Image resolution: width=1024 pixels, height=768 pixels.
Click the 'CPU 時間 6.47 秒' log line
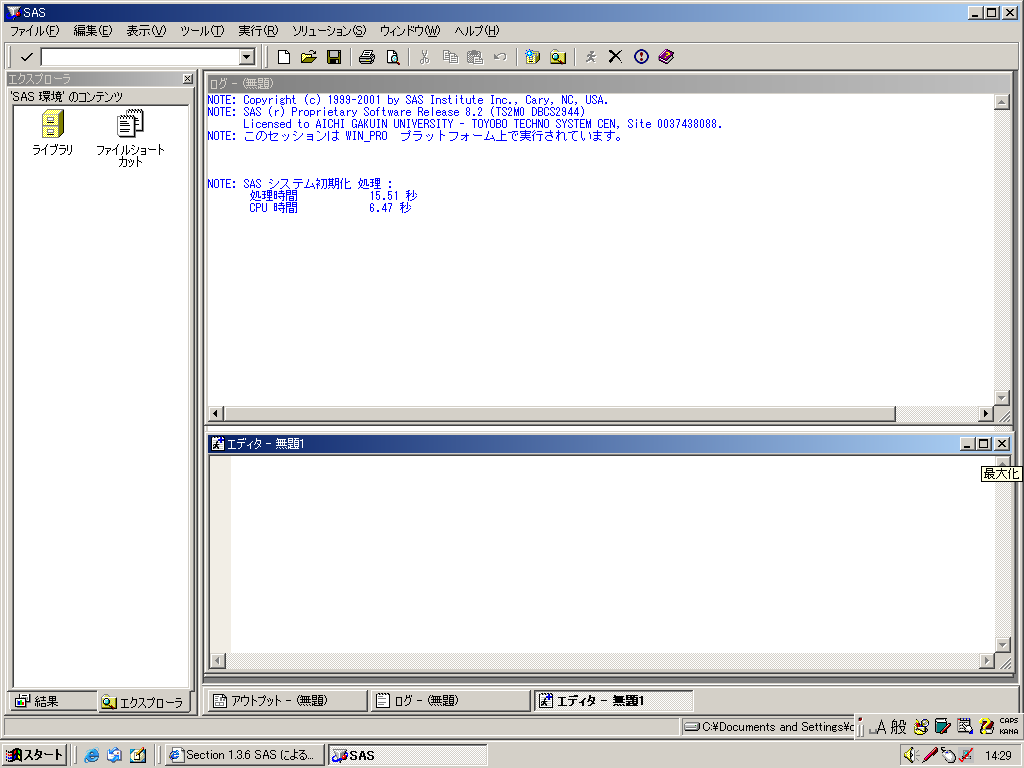pyautogui.click(x=330, y=208)
